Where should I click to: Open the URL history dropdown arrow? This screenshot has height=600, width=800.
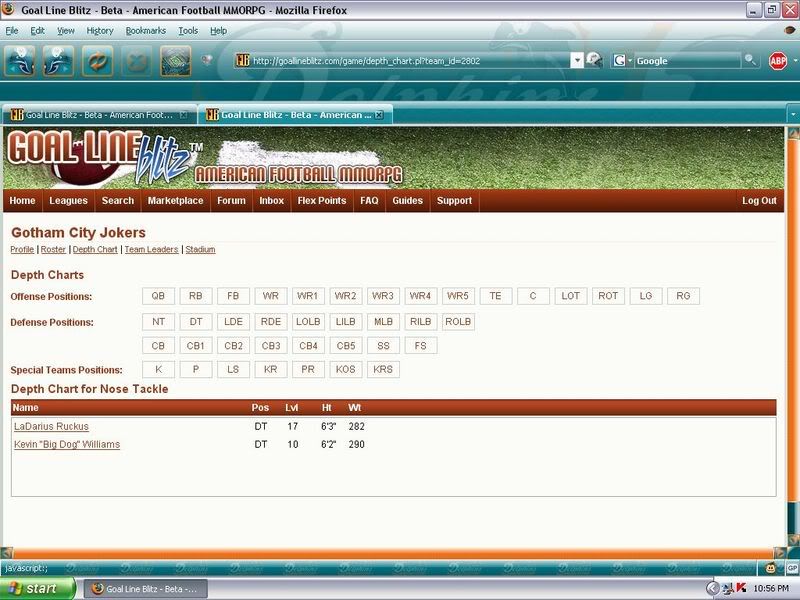[x=577, y=61]
